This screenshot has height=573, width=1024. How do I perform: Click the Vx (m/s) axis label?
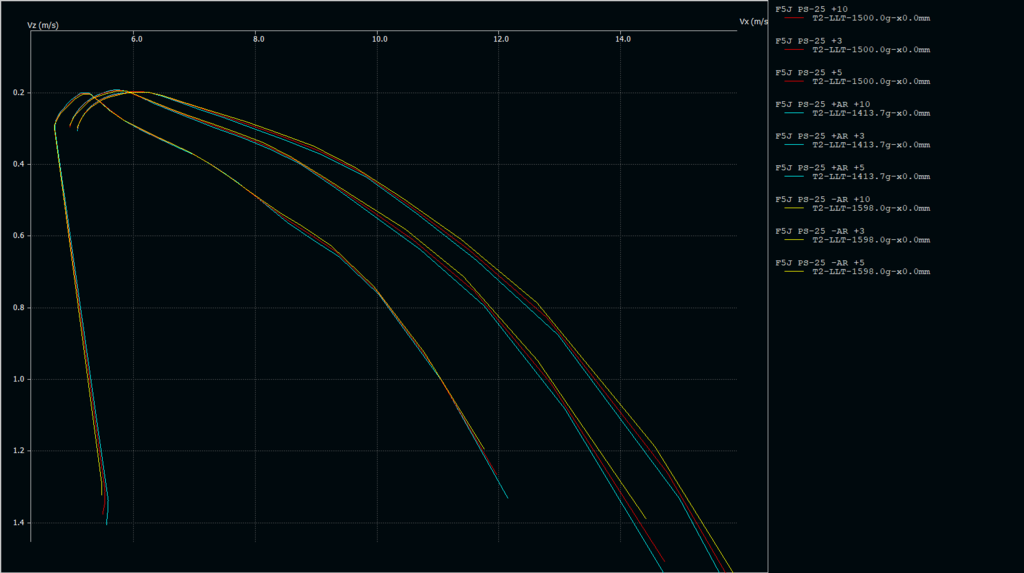point(753,20)
